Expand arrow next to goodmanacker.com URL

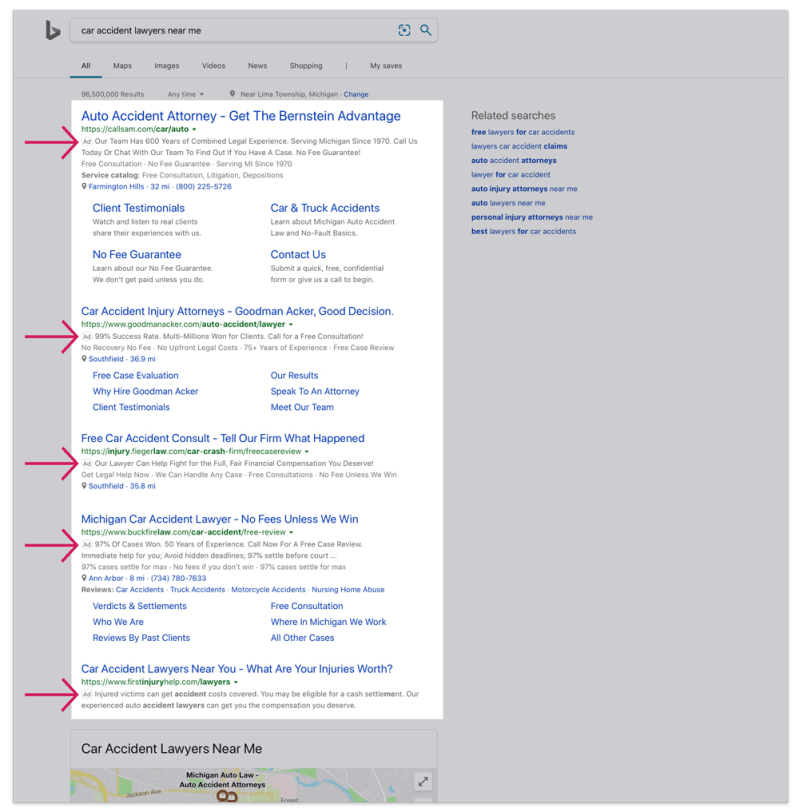(291, 325)
